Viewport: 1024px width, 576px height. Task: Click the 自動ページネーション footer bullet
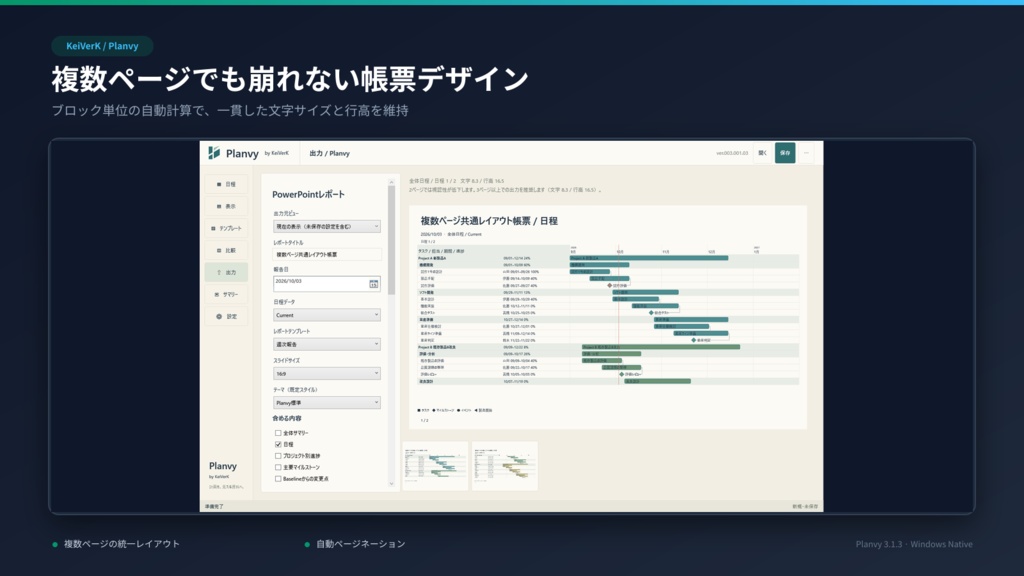360,544
